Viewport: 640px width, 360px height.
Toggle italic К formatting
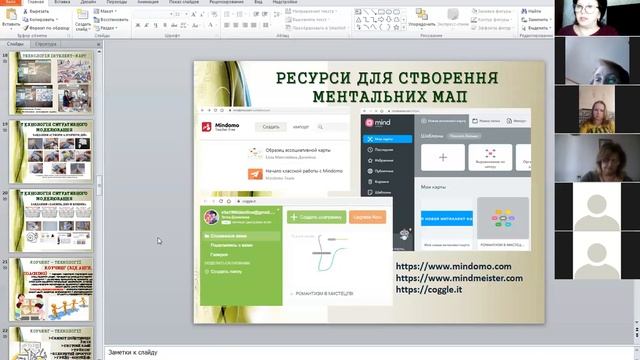(147, 25)
